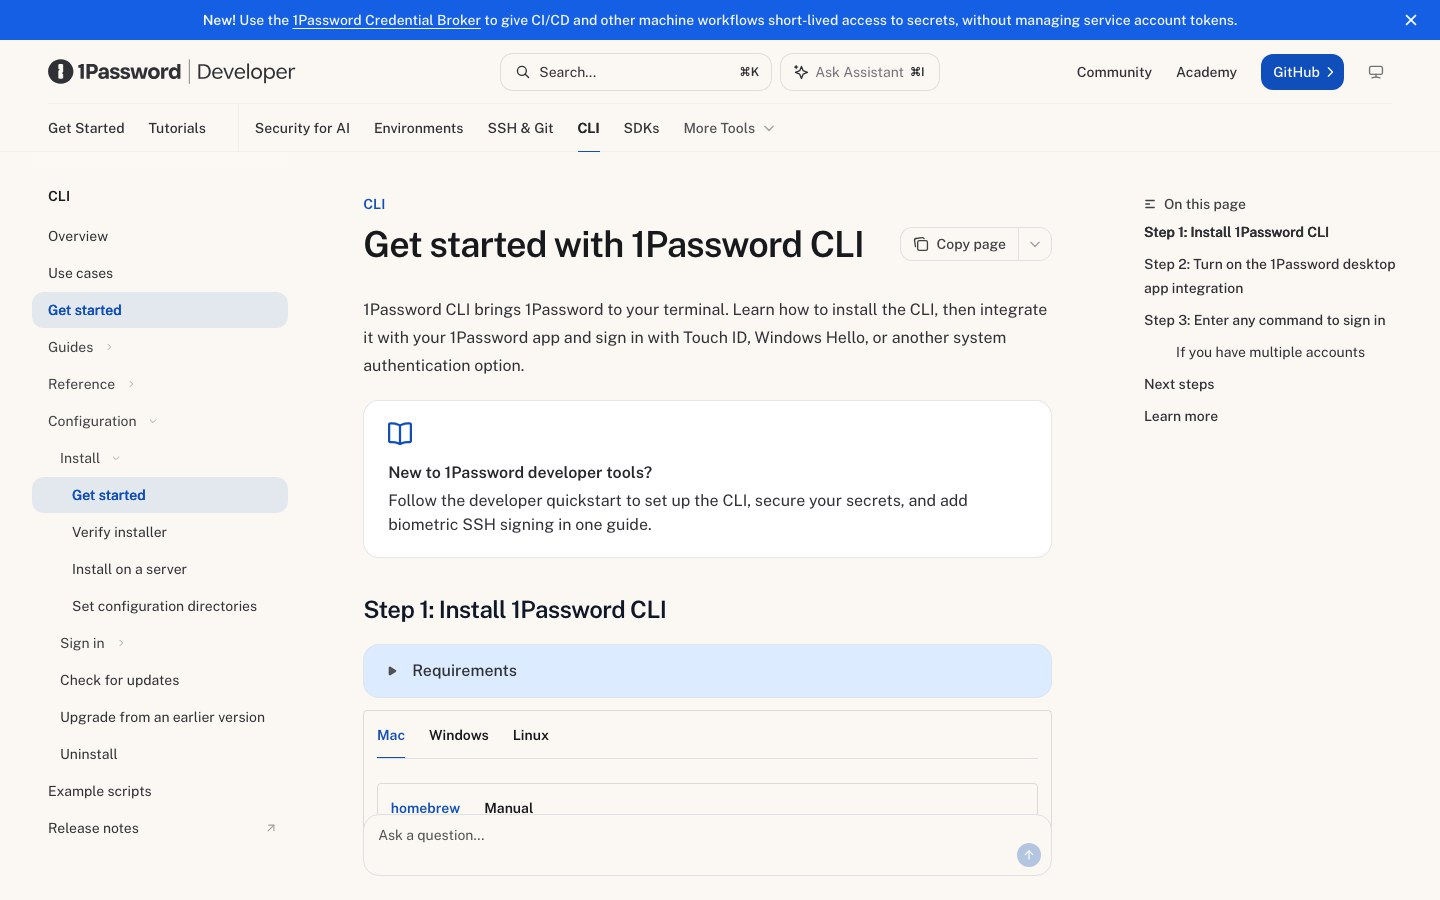1440x900 pixels.
Task: Jump to Next steps section
Action: coord(1179,384)
